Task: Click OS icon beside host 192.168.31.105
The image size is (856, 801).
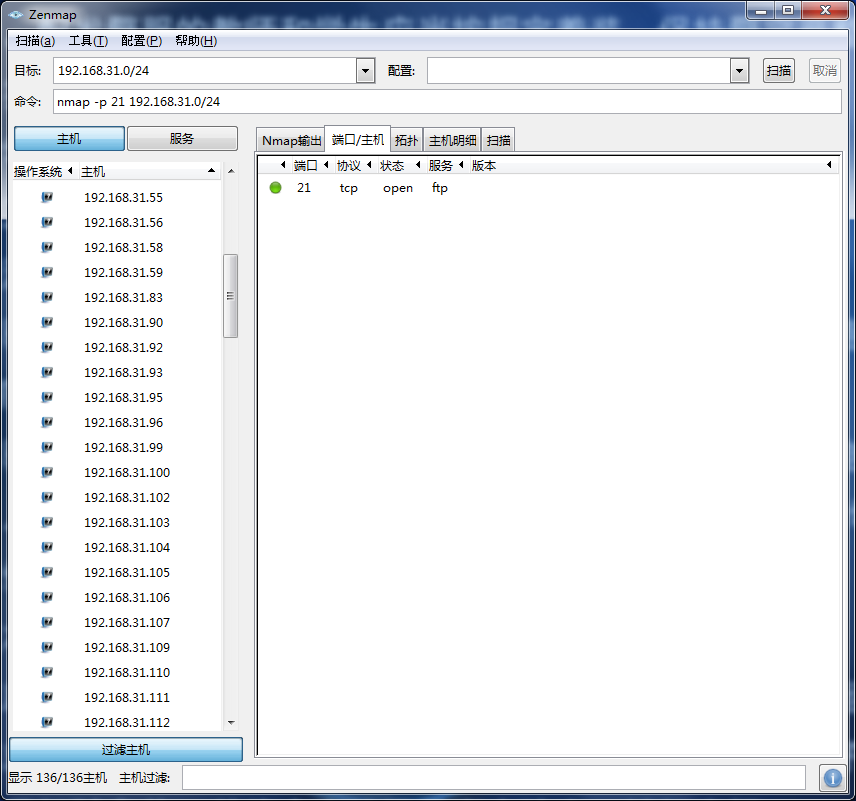Action: tap(47, 572)
